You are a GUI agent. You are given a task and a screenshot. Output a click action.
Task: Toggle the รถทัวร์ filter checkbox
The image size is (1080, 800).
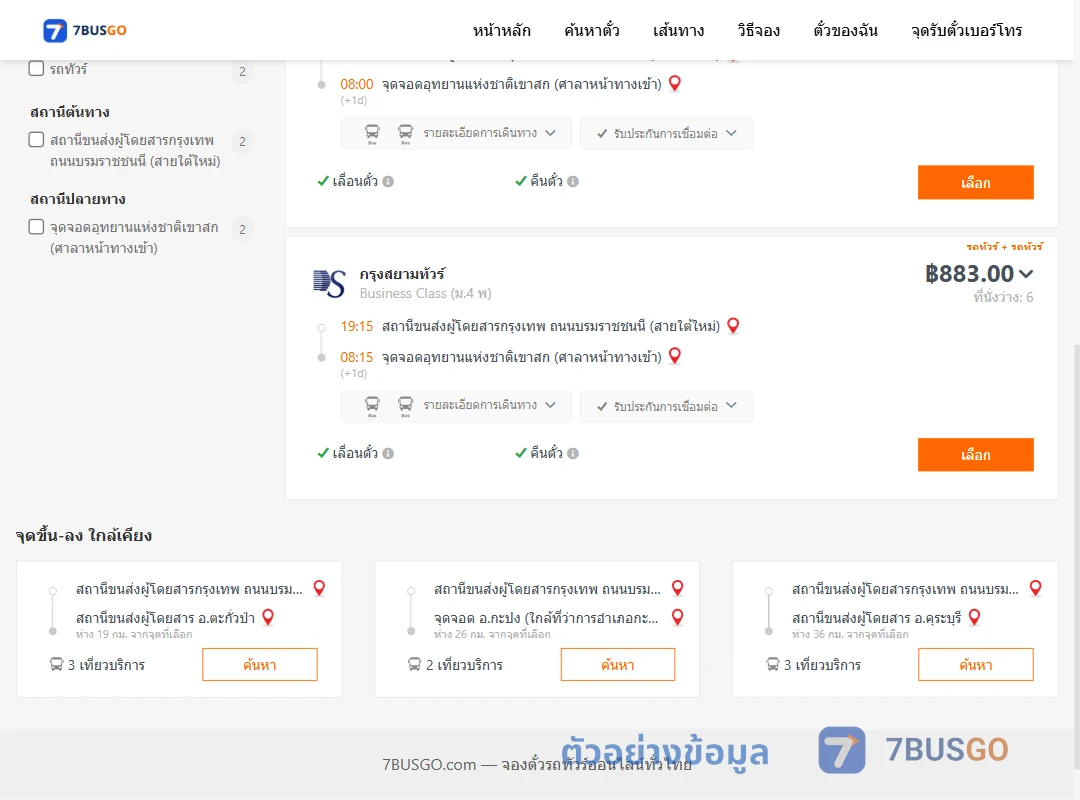click(x=37, y=69)
